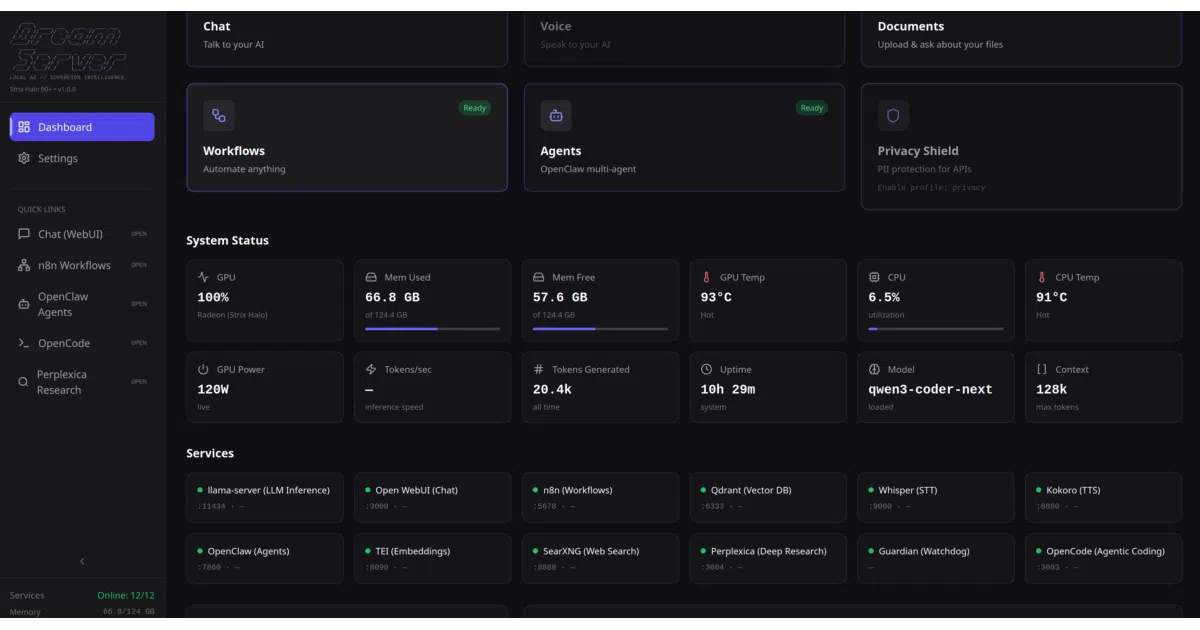Open the OpenClaw Agents quick link
This screenshot has width=1200, height=630.
(82, 304)
